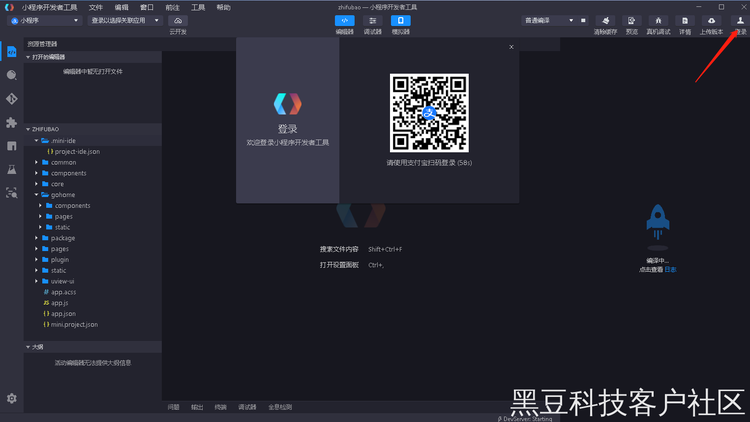
Task: Open the Git source control sidebar icon
Action: (x=11, y=99)
